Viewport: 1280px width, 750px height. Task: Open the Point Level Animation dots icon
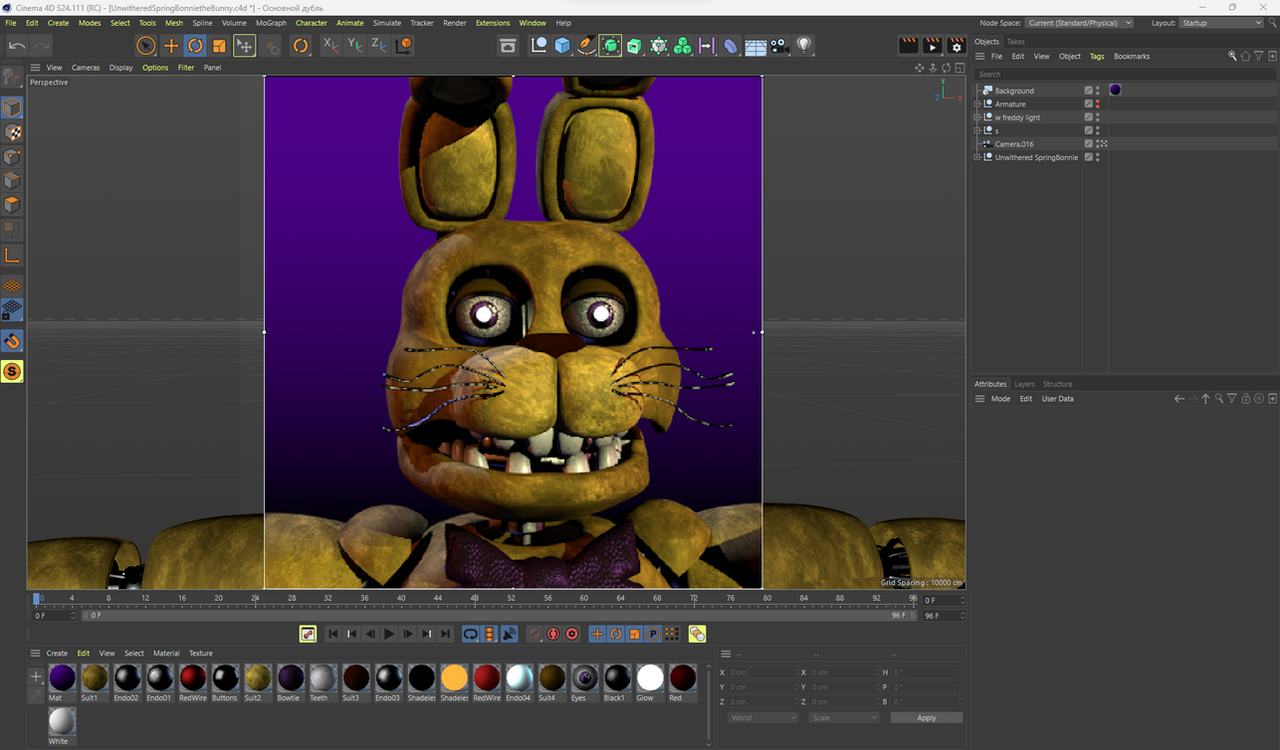pyautogui.click(x=671, y=634)
